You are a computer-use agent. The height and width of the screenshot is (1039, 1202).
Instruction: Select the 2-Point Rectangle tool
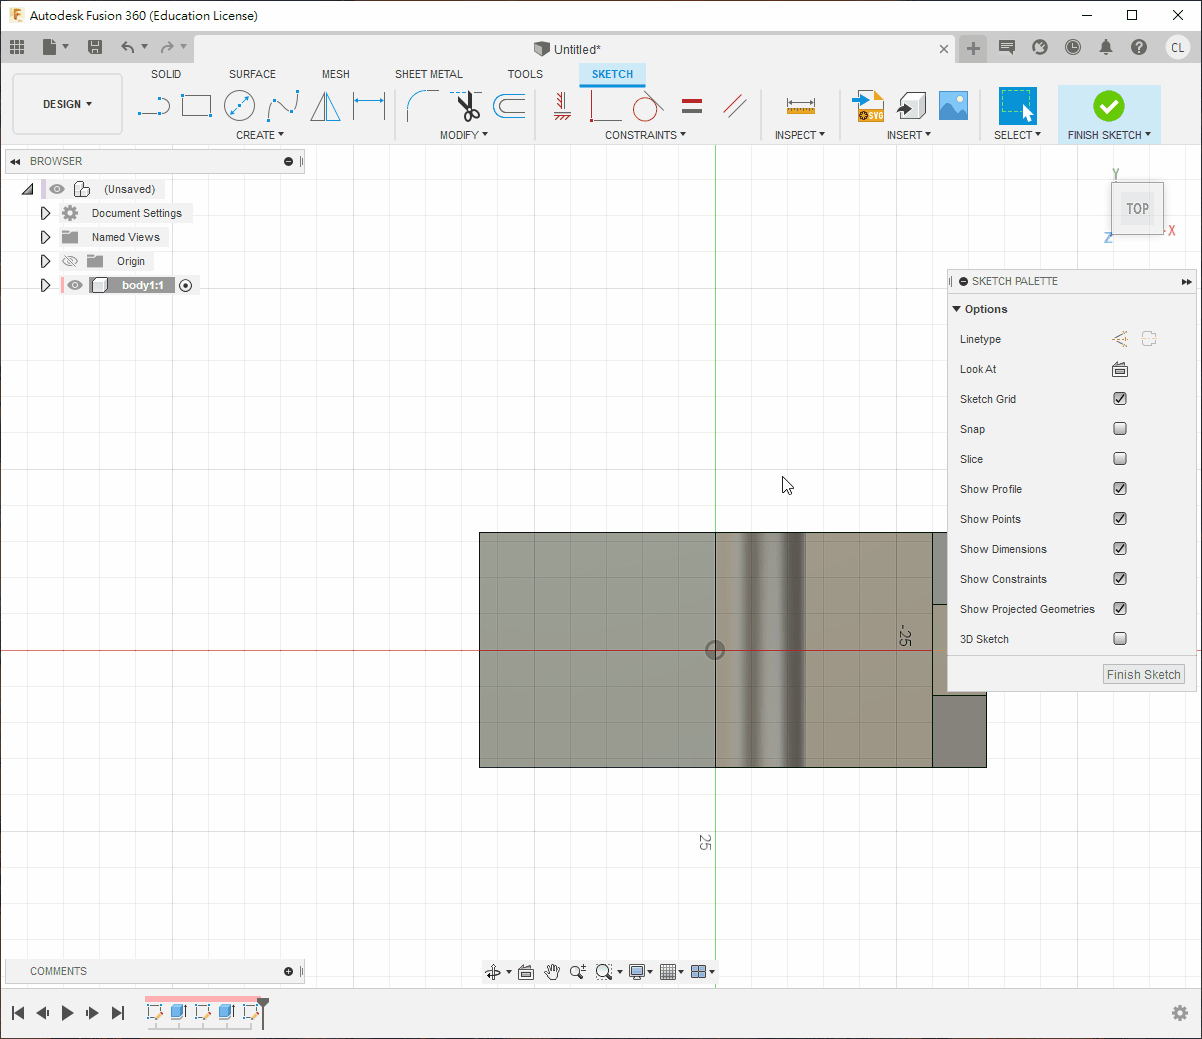(x=196, y=106)
